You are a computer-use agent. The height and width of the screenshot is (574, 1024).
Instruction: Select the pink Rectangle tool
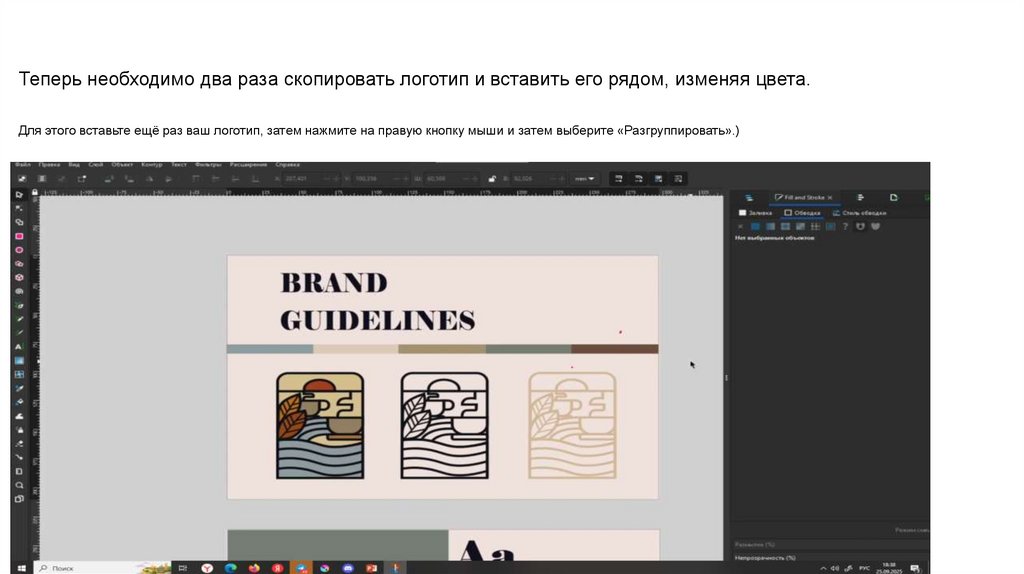tap(19, 236)
